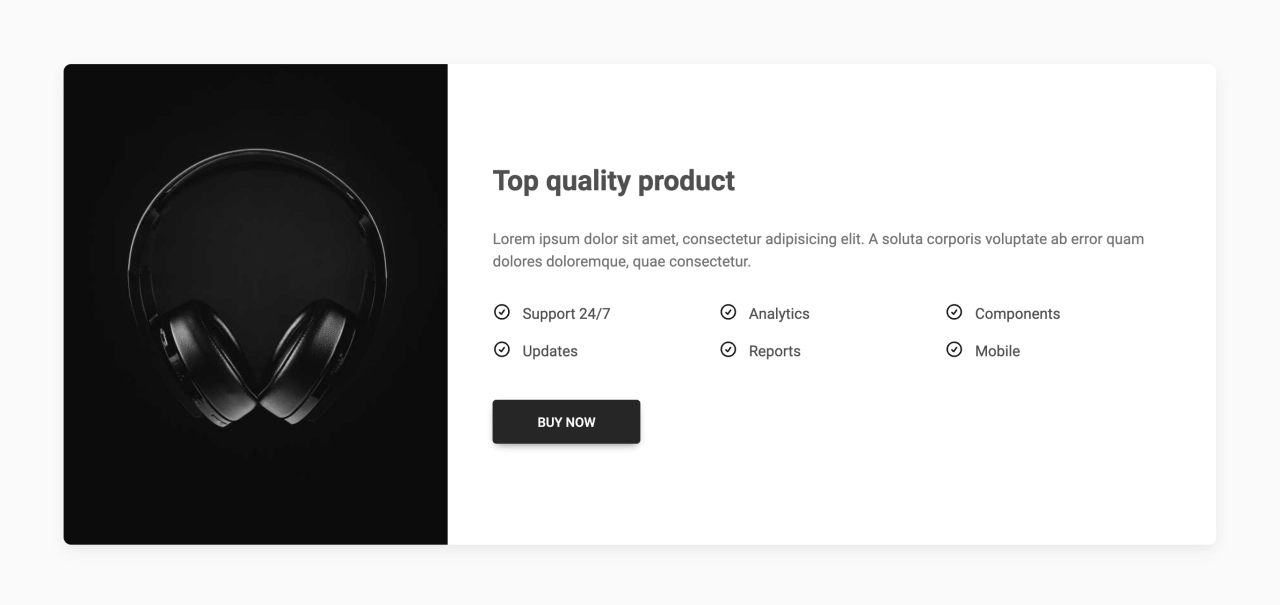Viewport: 1280px width, 605px height.
Task: Click the check icon beside Mobile
Action: (x=954, y=350)
